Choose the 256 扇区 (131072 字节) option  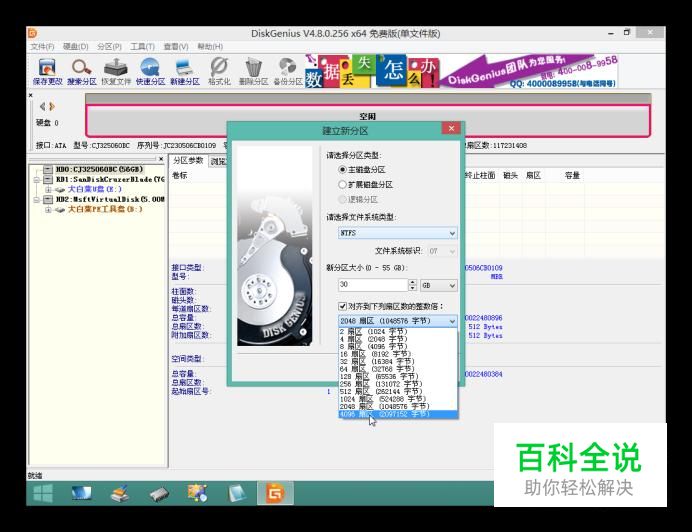(x=398, y=384)
